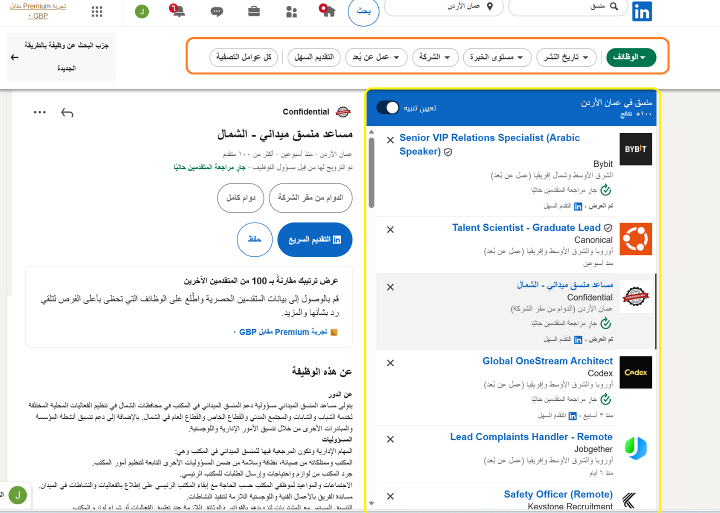Click scroll down arrow of job list
The width and height of the screenshot is (720, 513).
click(371, 503)
